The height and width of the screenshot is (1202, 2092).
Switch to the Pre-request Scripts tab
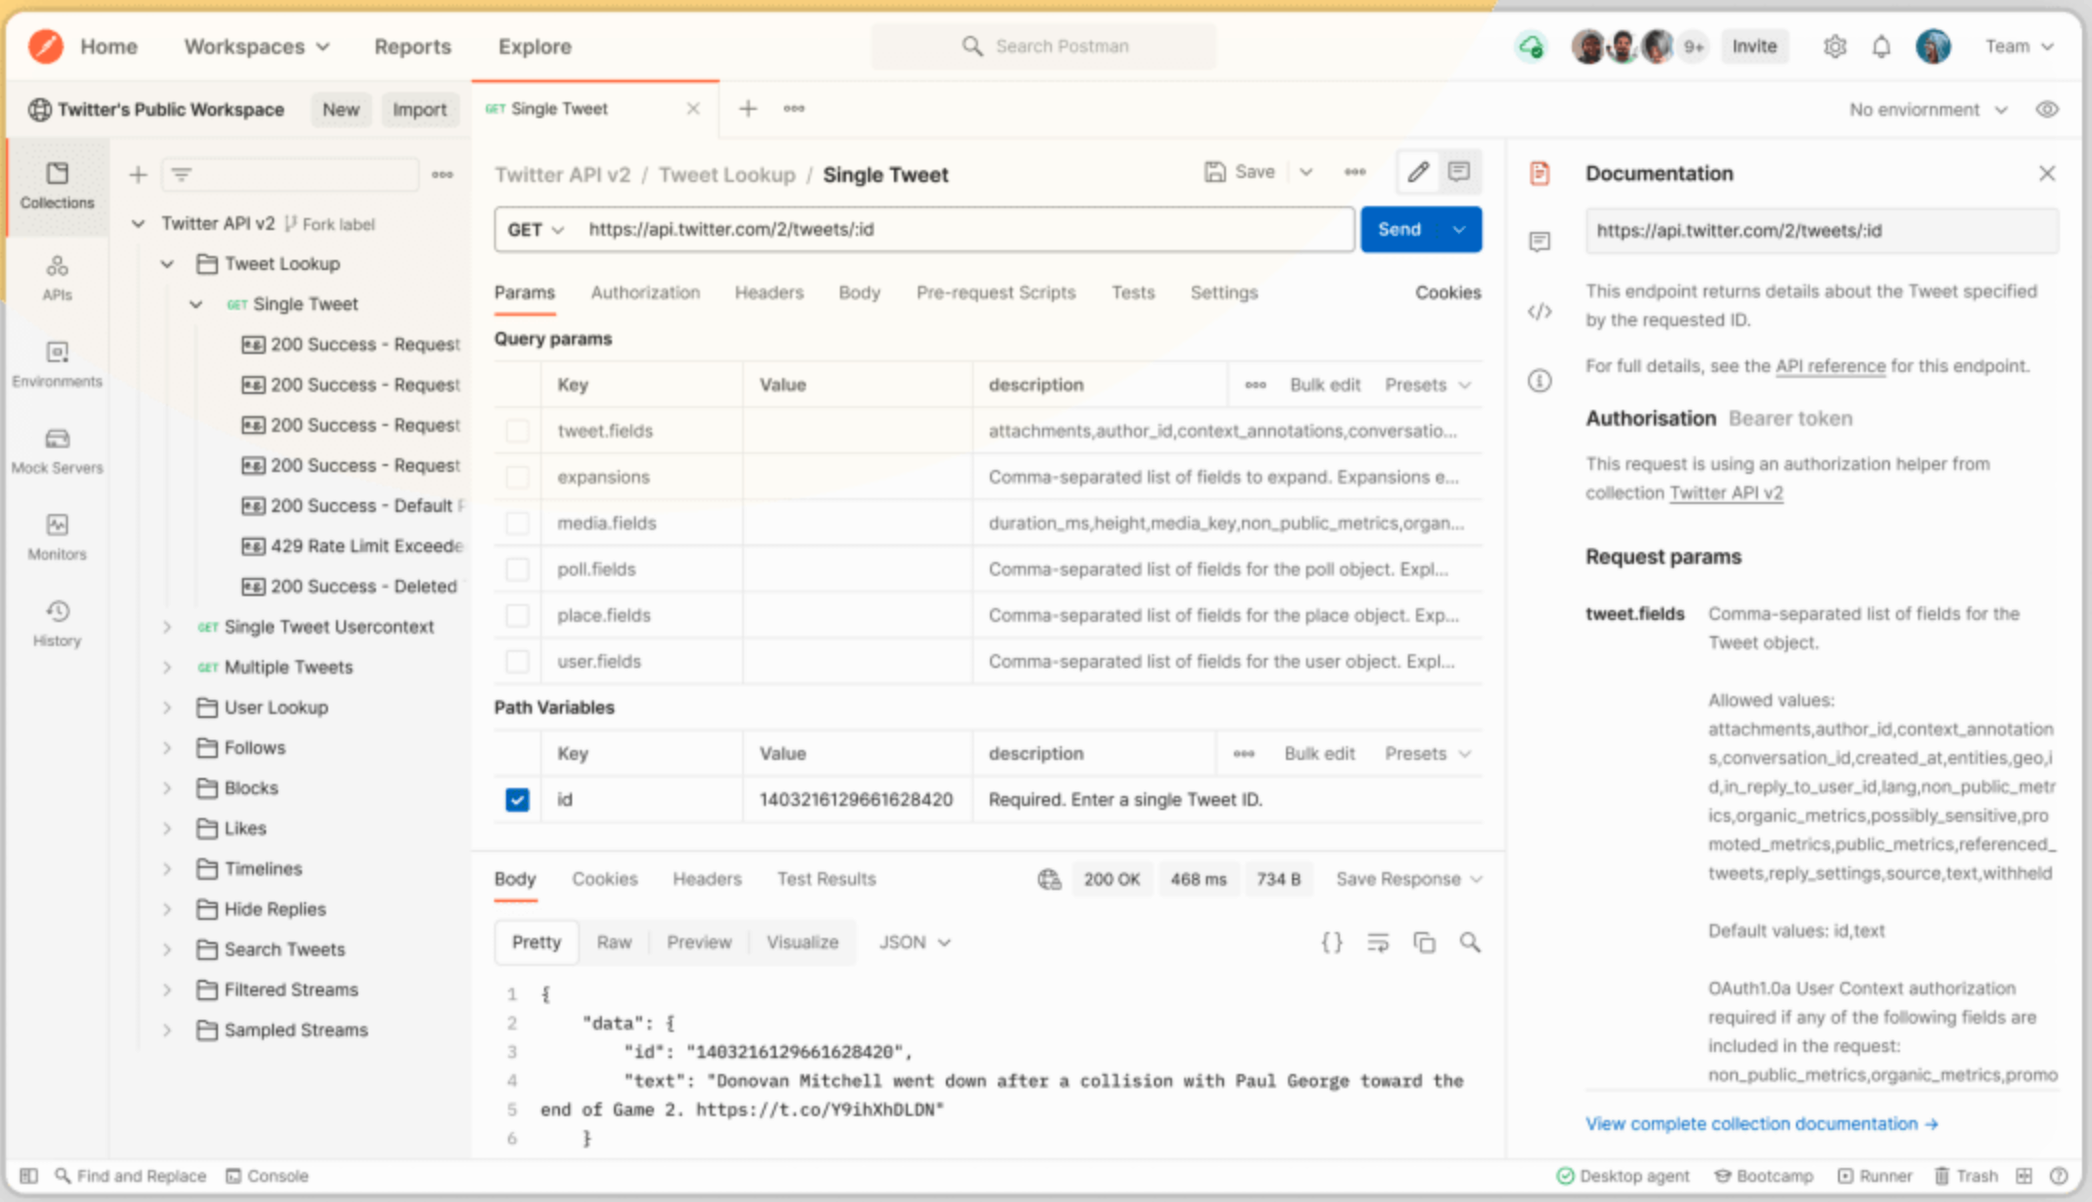[995, 292]
